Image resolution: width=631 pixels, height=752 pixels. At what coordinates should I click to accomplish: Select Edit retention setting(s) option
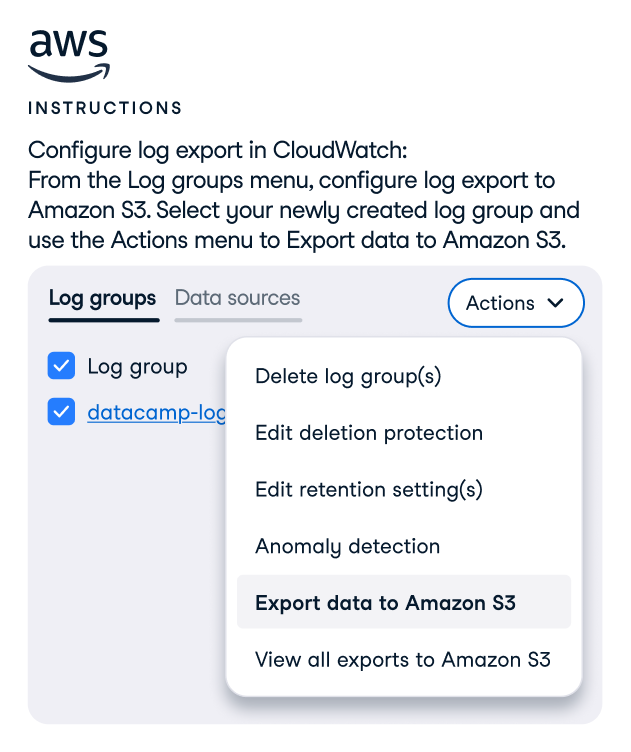tap(369, 490)
